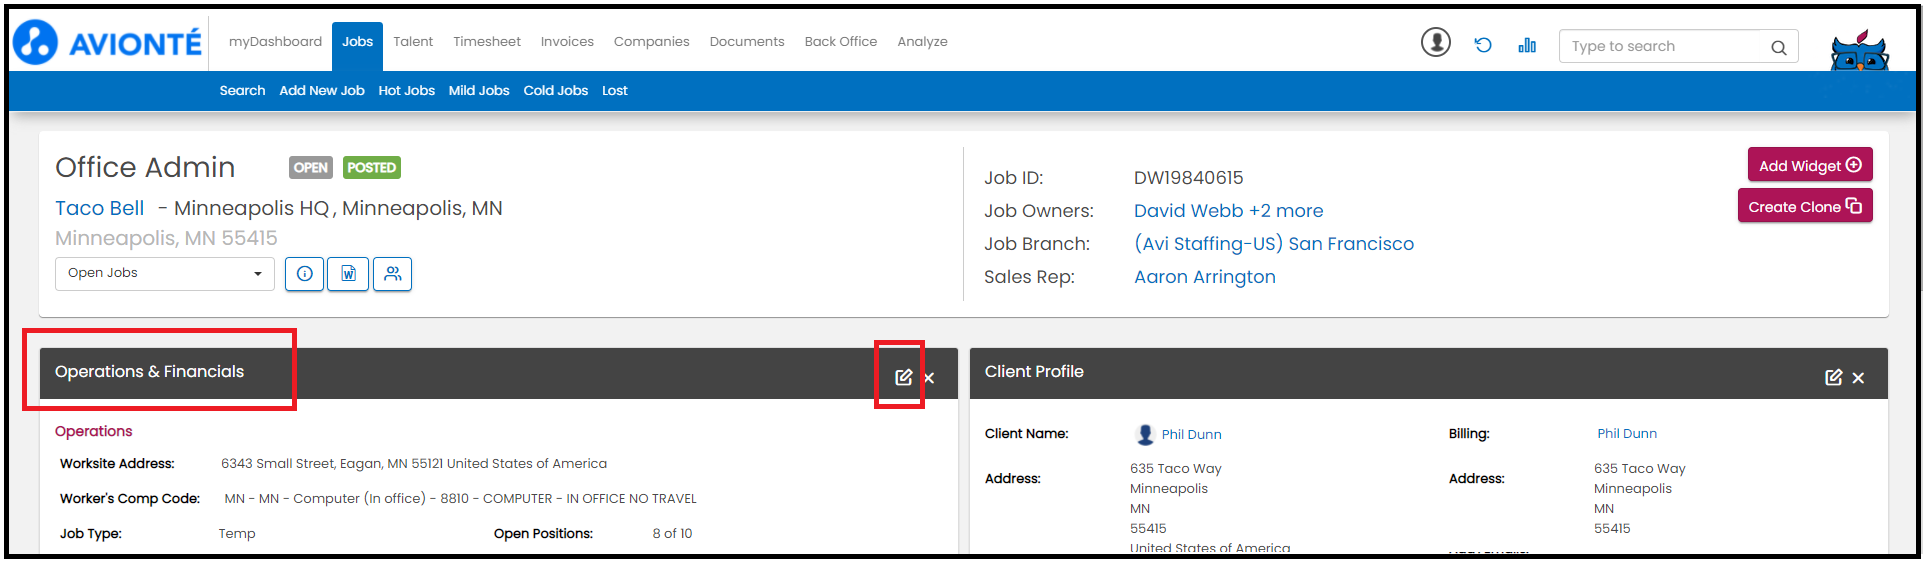Open sales rep Aaron Arrington link
This screenshot has width=1923, height=563.
[x=1205, y=277]
